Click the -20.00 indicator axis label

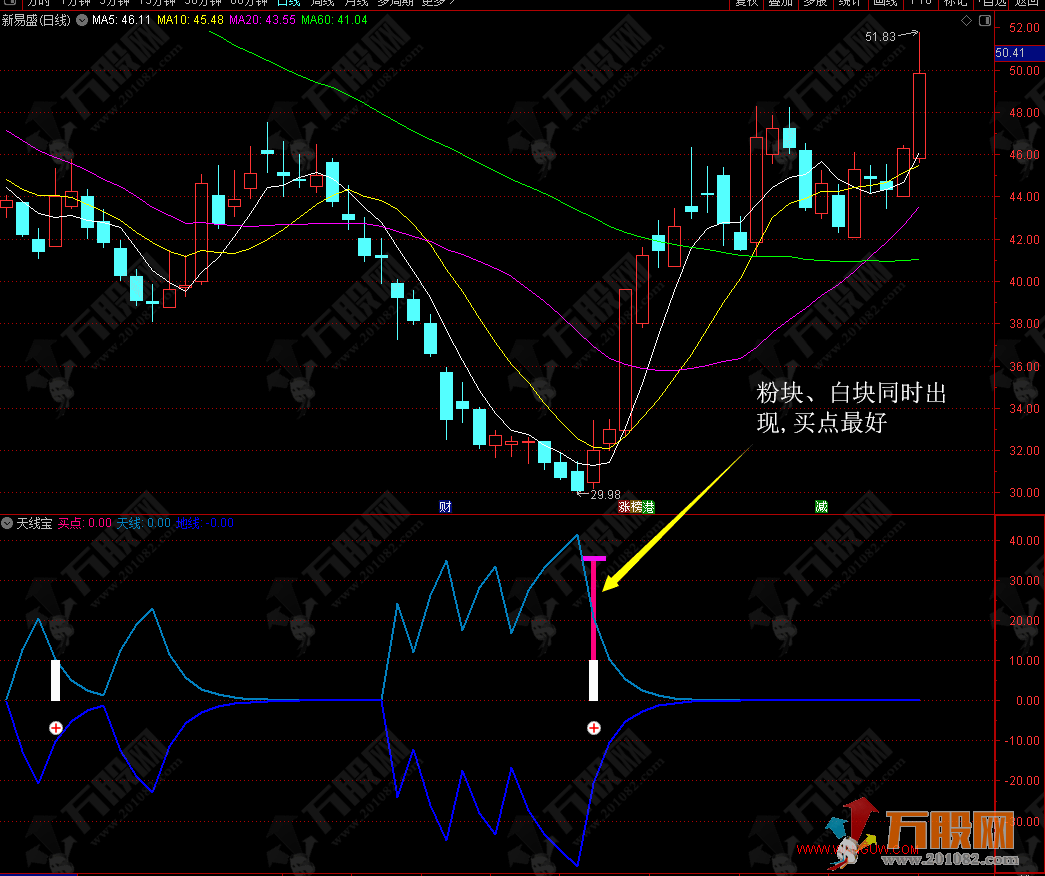(1023, 780)
